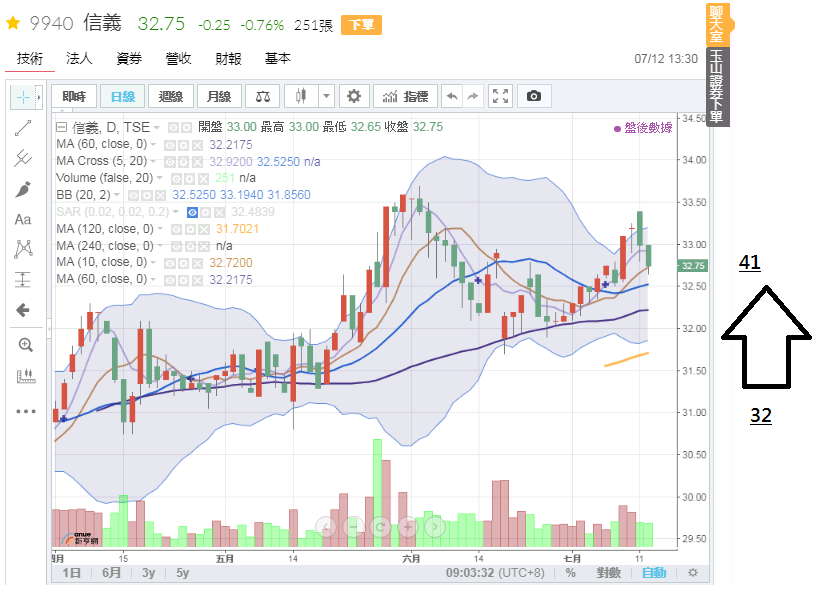830x600 pixels.
Task: Select the Aa text annotation tool
Action: coord(23,219)
